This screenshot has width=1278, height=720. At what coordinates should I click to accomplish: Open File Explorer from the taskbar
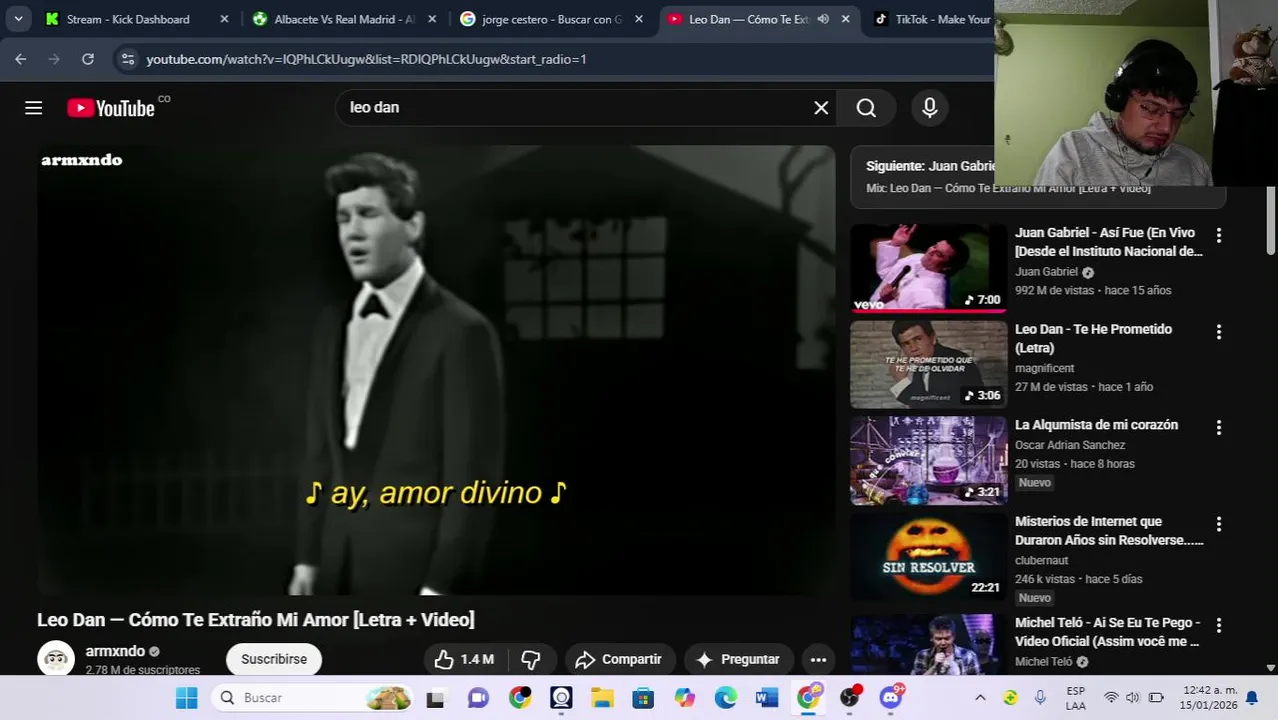click(602, 698)
